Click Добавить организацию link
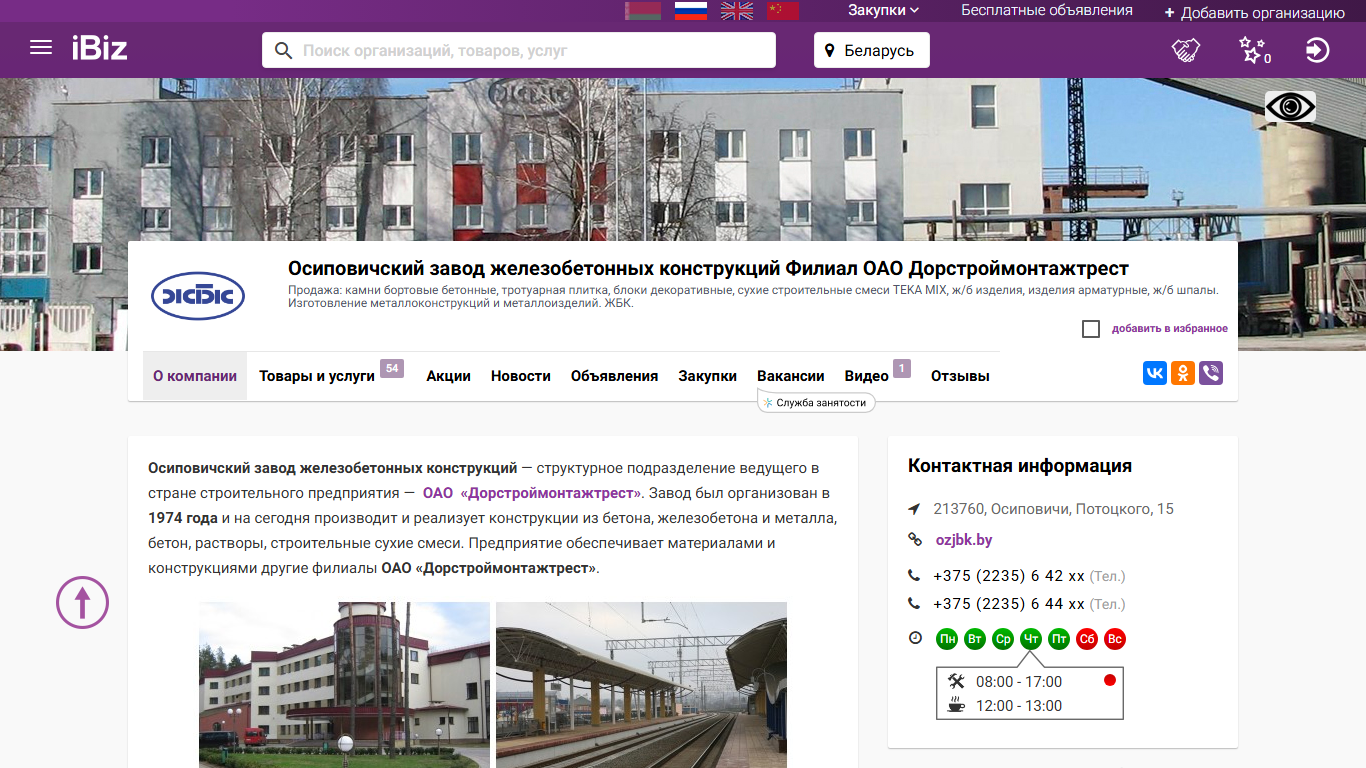 (x=1254, y=13)
